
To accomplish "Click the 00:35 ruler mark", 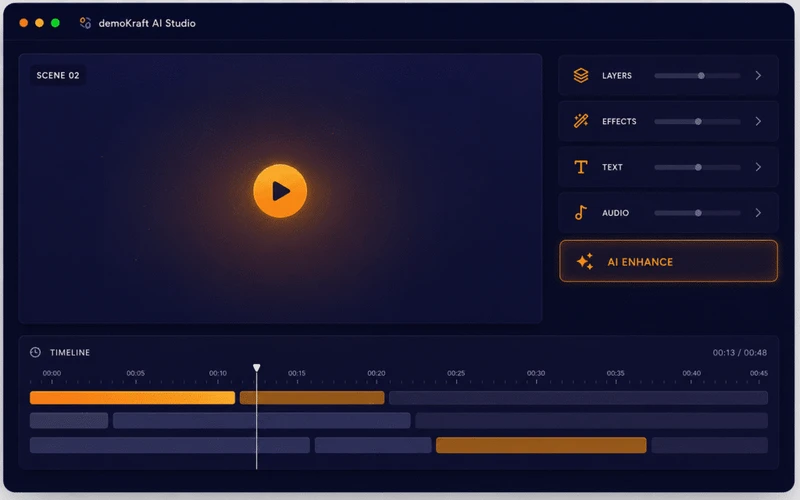I will pyautogui.click(x=615, y=373).
